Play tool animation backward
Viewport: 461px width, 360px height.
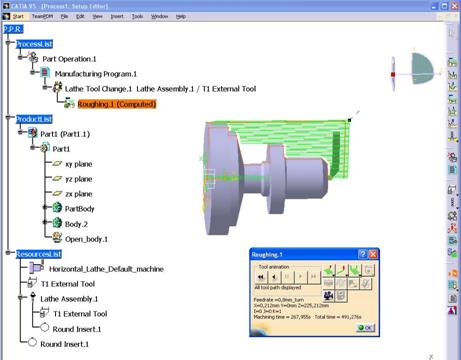pyautogui.click(x=274, y=277)
